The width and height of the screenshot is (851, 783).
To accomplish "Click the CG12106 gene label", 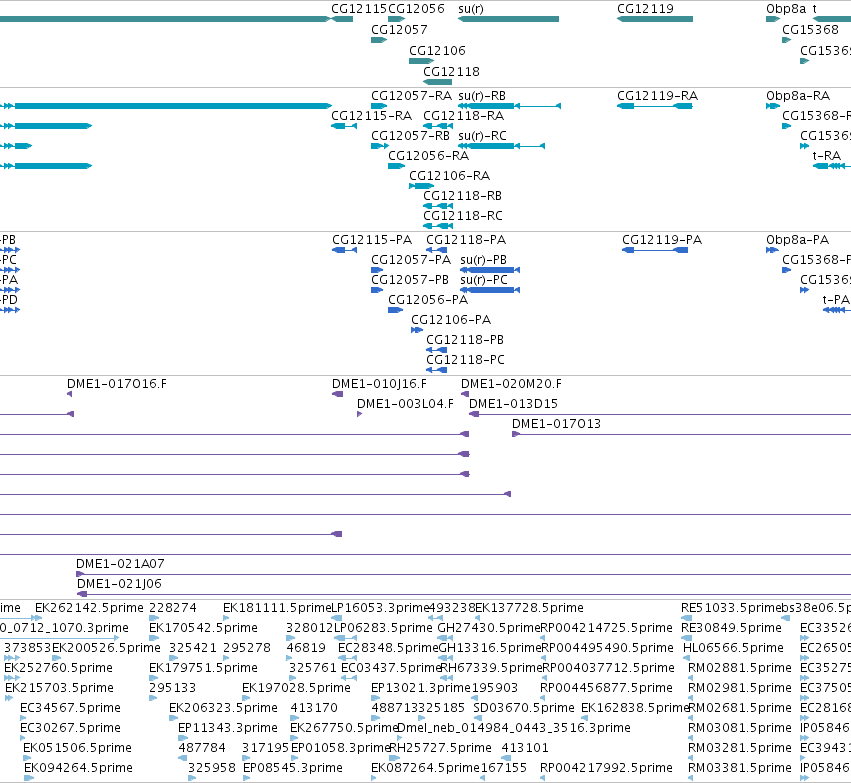I will click(x=437, y=50).
